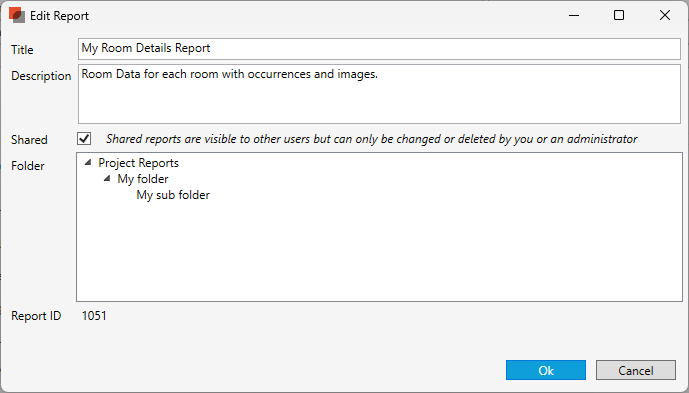Click the Edit Report title bar text

[59, 16]
